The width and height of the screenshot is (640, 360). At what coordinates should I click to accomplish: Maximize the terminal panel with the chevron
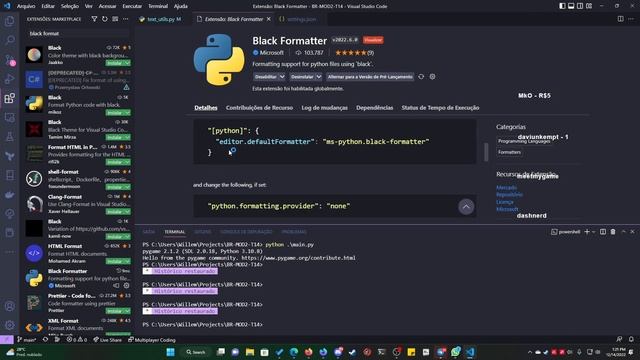tap(623, 232)
